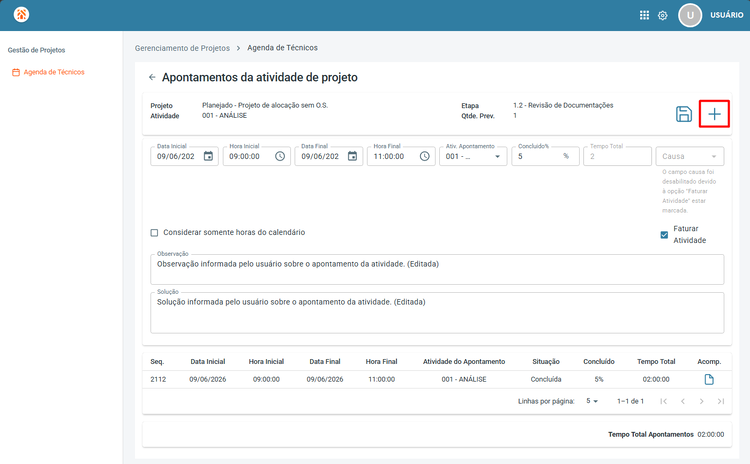Click the Seq. column header
The height and width of the screenshot is (464, 750).
[x=157, y=362]
